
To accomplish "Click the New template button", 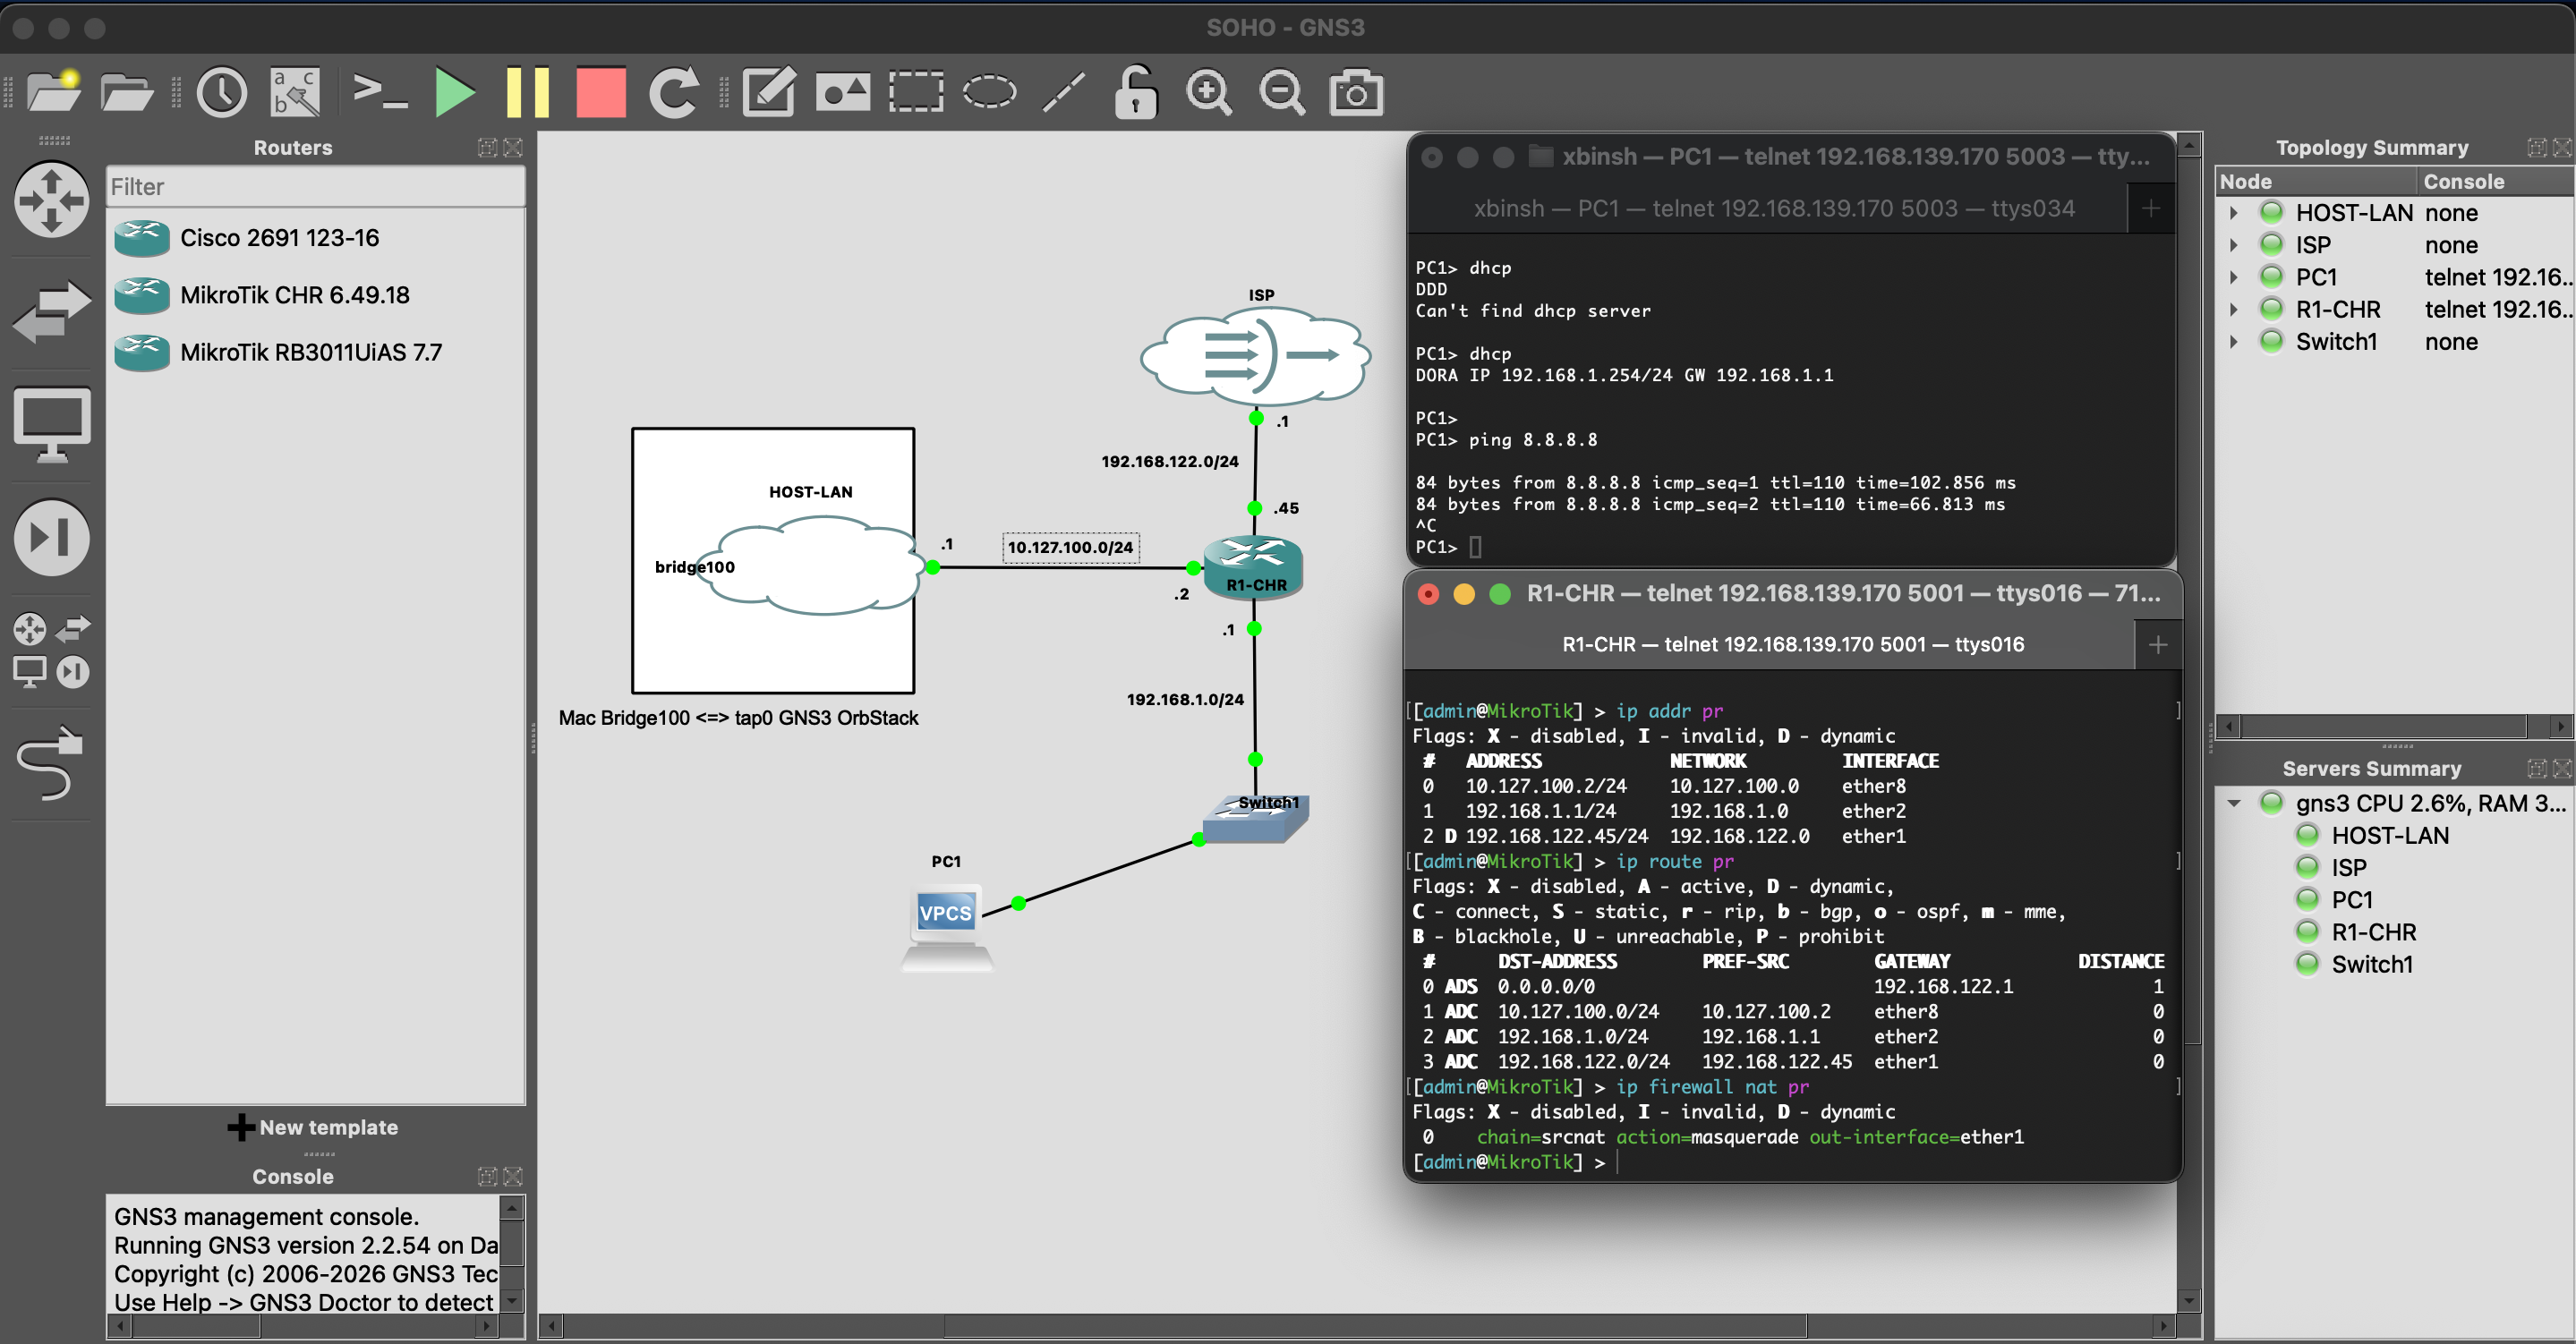I will coord(314,1127).
